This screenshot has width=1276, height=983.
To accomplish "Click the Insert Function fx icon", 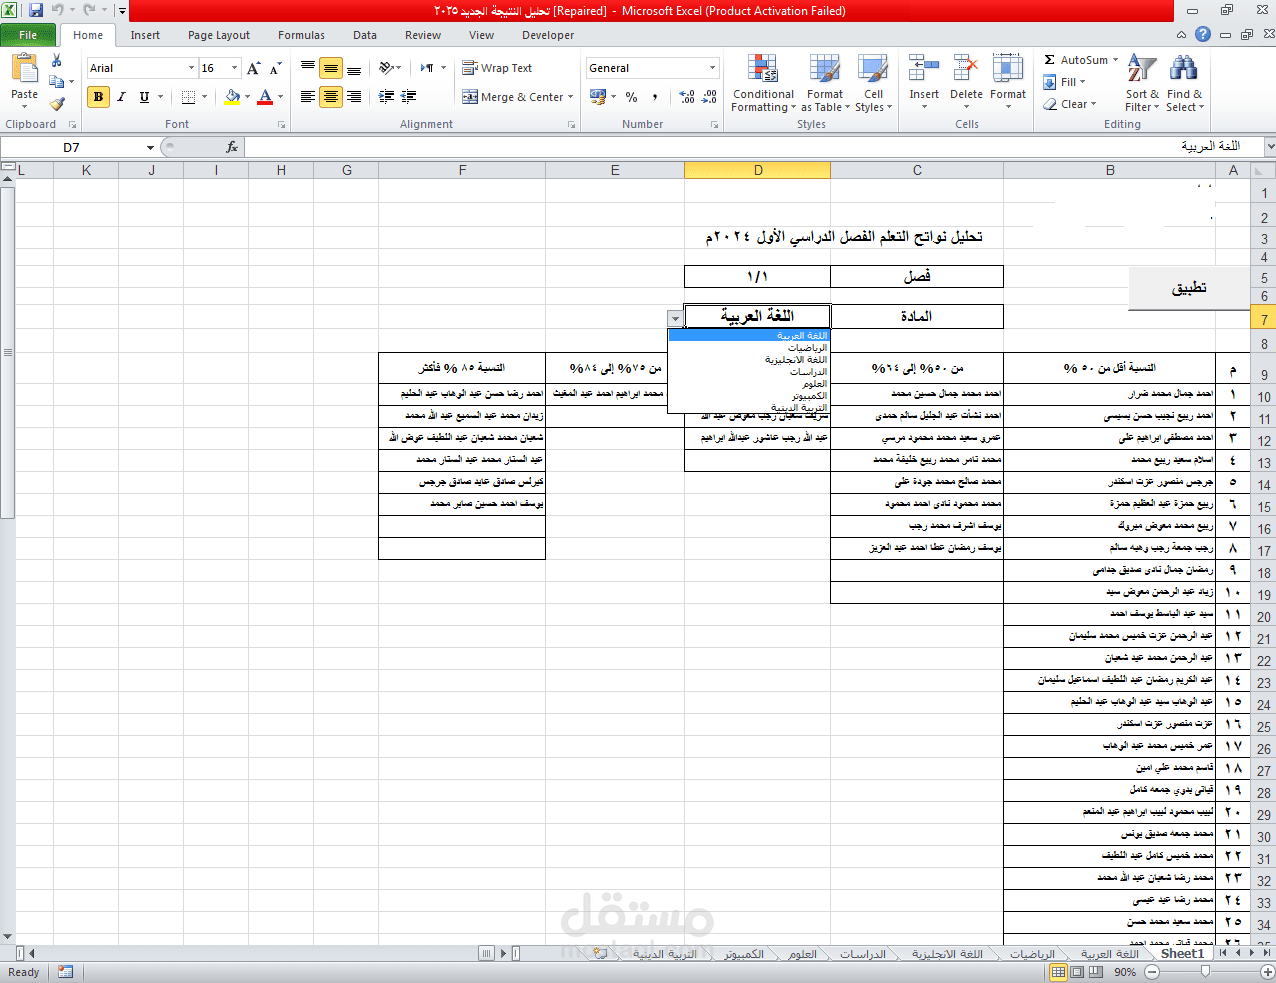I will click(232, 147).
